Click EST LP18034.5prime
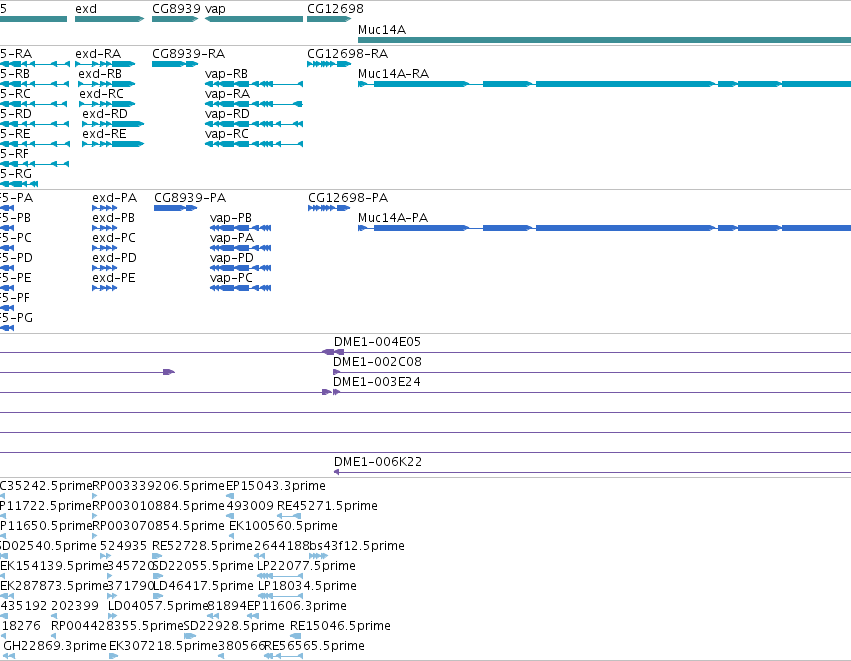The height and width of the screenshot is (661, 851). [x=307, y=586]
